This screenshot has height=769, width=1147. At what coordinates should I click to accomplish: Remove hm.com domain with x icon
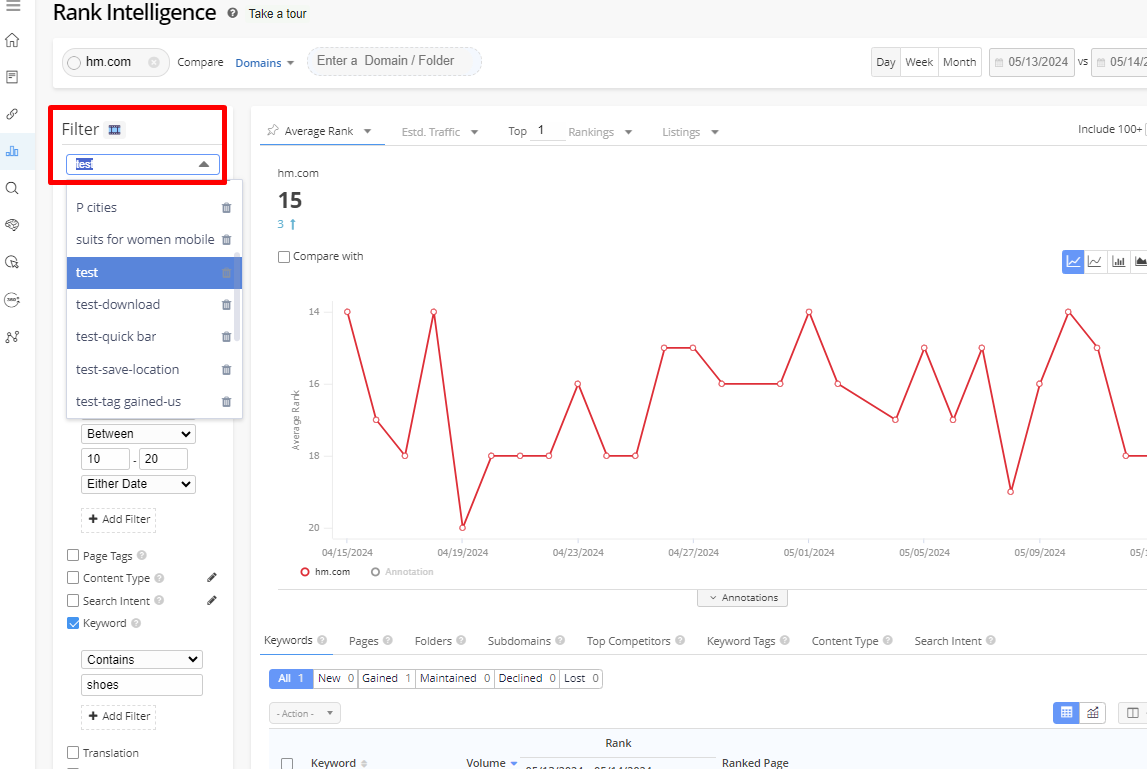click(154, 62)
